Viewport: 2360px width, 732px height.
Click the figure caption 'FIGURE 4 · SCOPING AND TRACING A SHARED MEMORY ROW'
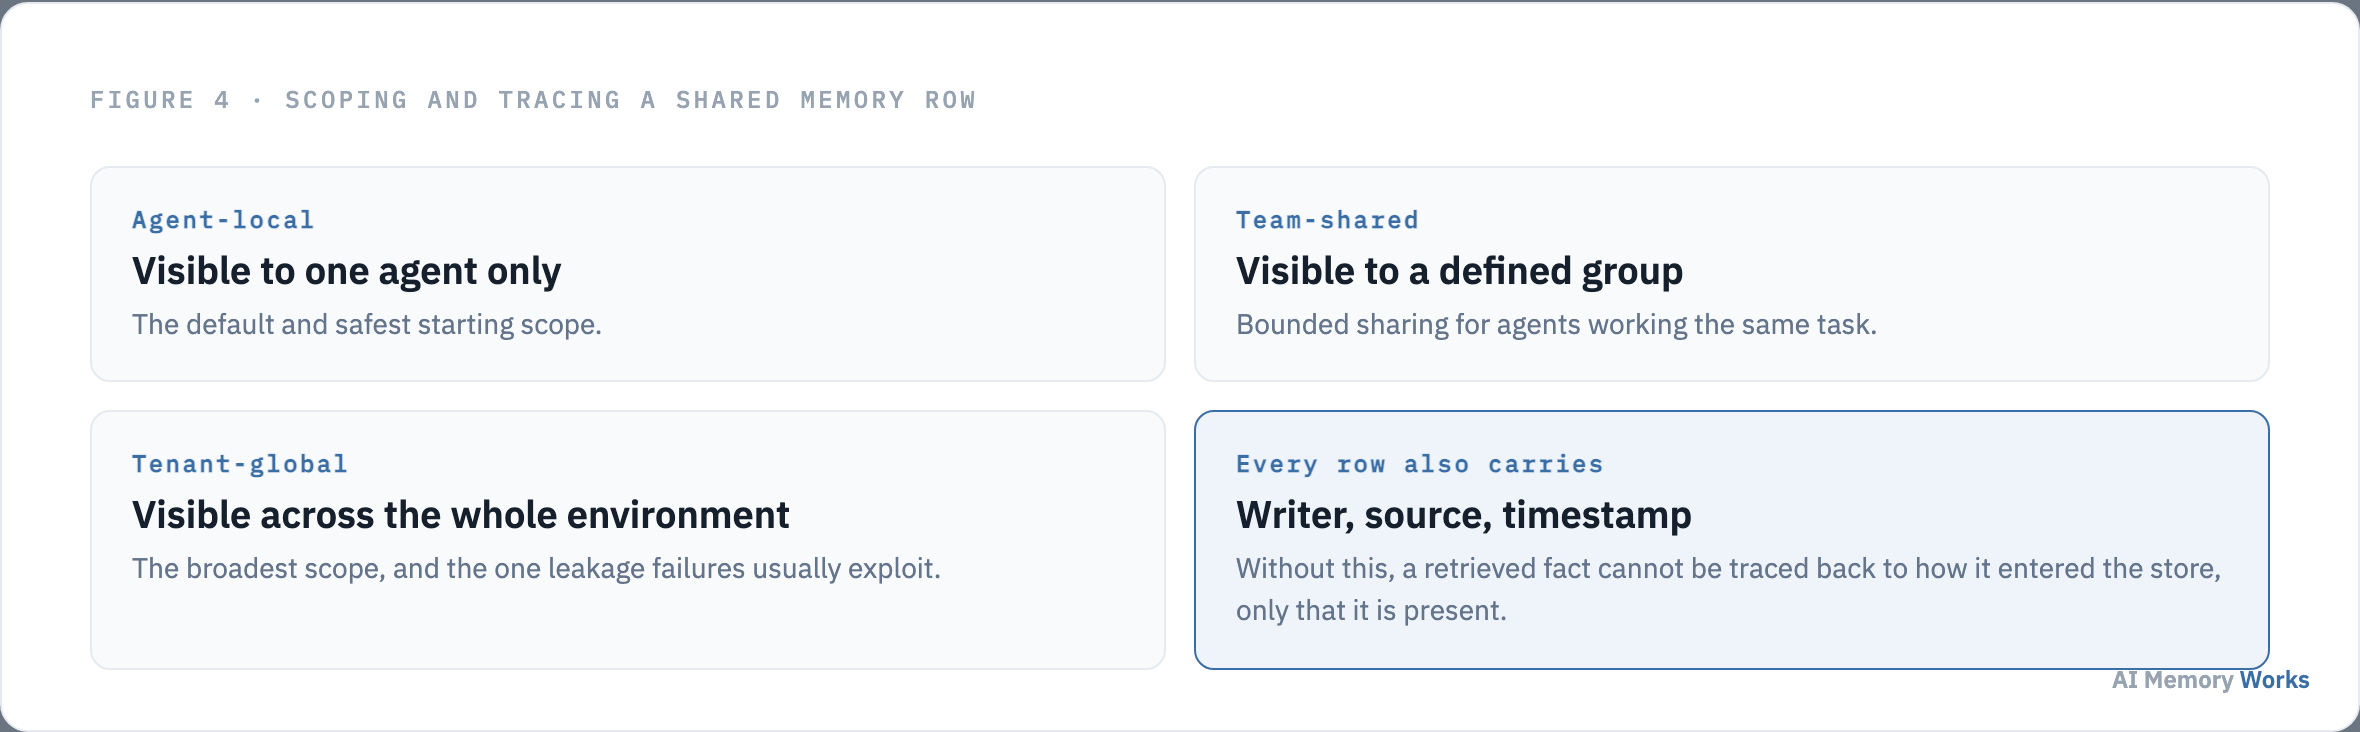point(533,100)
